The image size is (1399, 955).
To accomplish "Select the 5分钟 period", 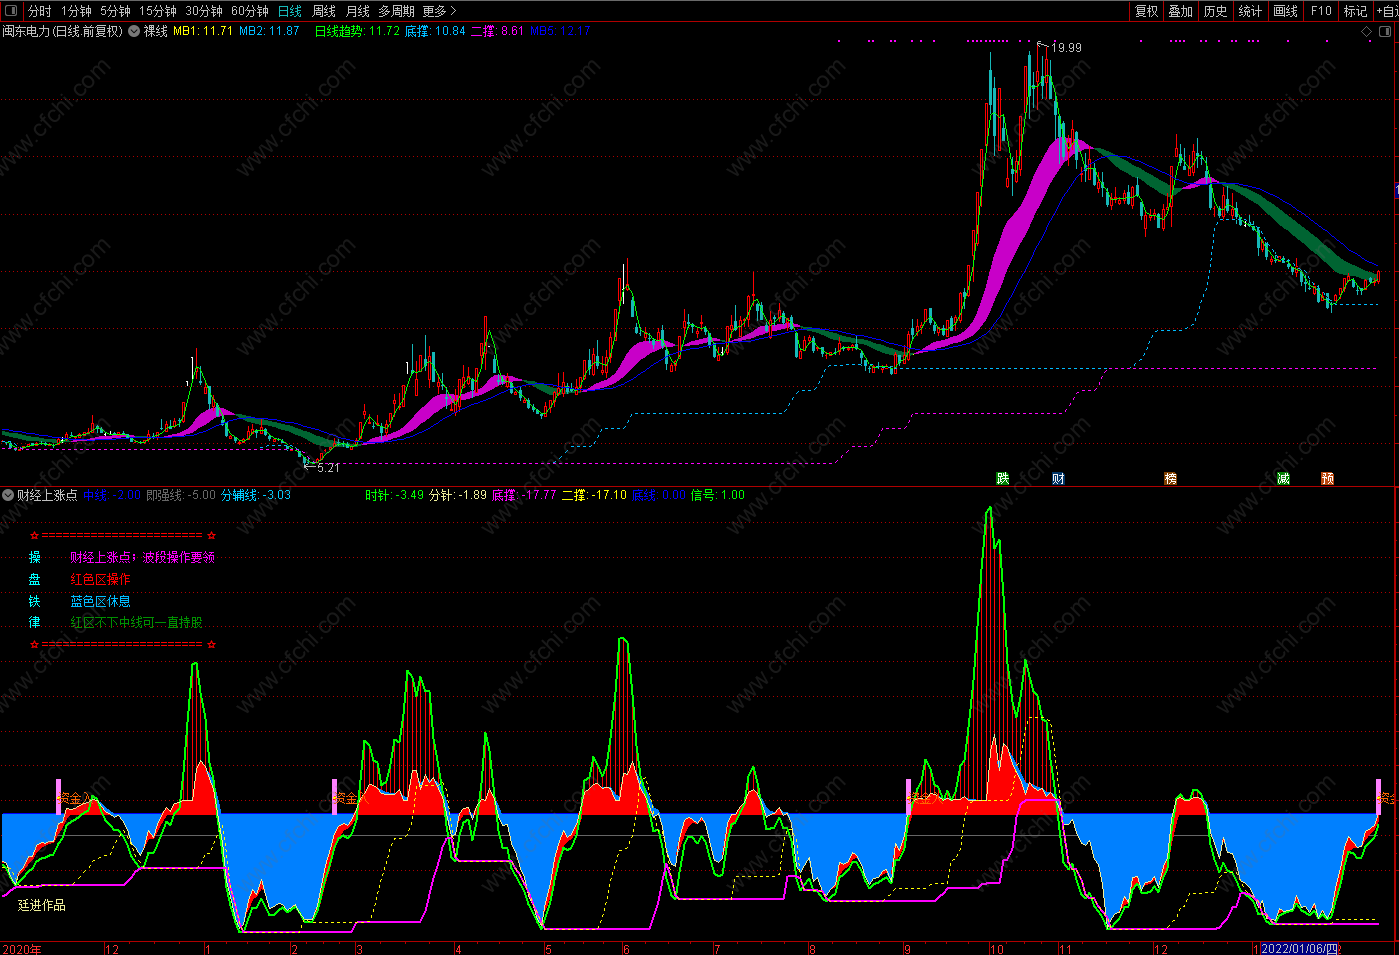I will [x=115, y=11].
